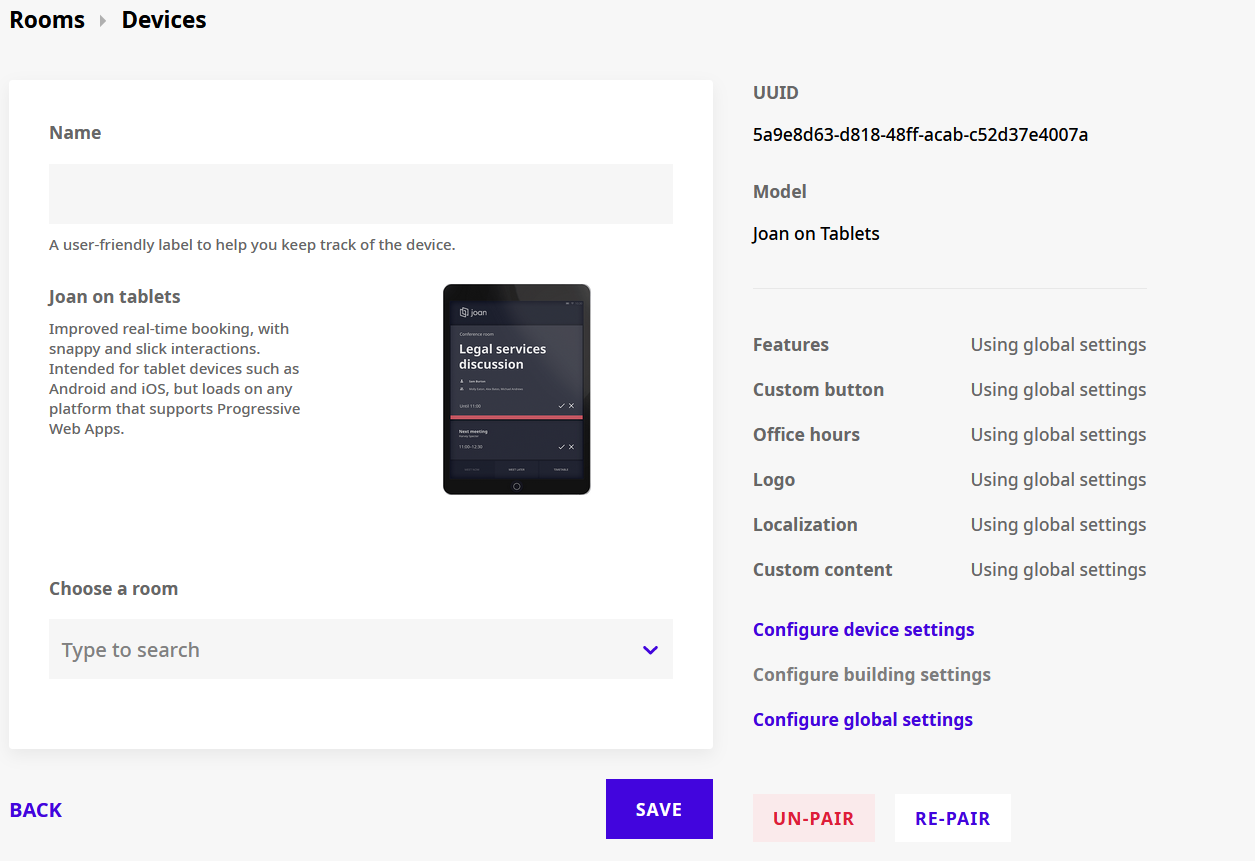
Task: Click the Features settings row
Action: (949, 345)
